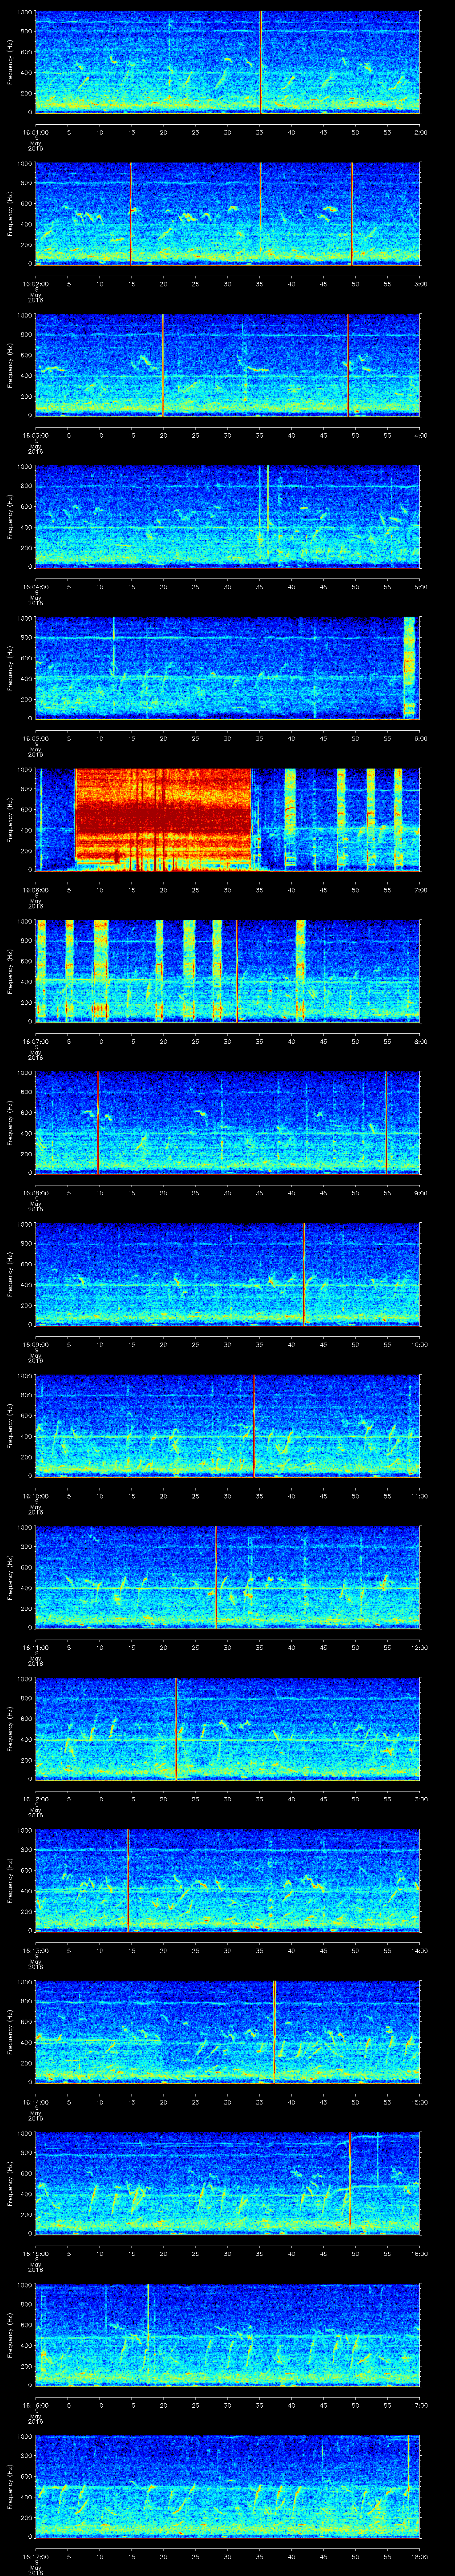This screenshot has width=455, height=2576.
Task: Click the red marker near 34 s in the 16:10:00 spectrogram
Action: pos(255,1425)
